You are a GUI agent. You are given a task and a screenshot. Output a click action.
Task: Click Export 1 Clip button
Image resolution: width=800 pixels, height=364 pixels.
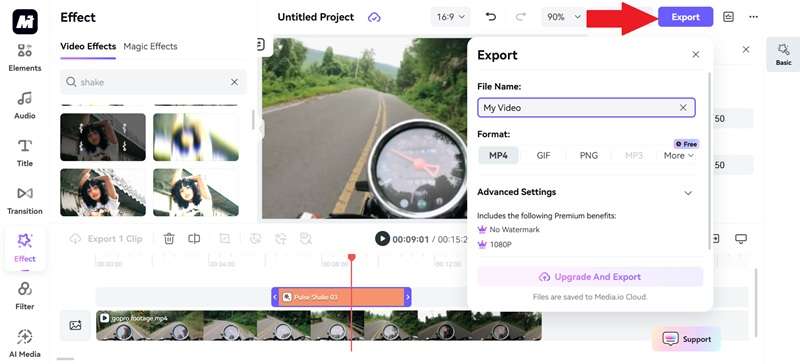106,238
